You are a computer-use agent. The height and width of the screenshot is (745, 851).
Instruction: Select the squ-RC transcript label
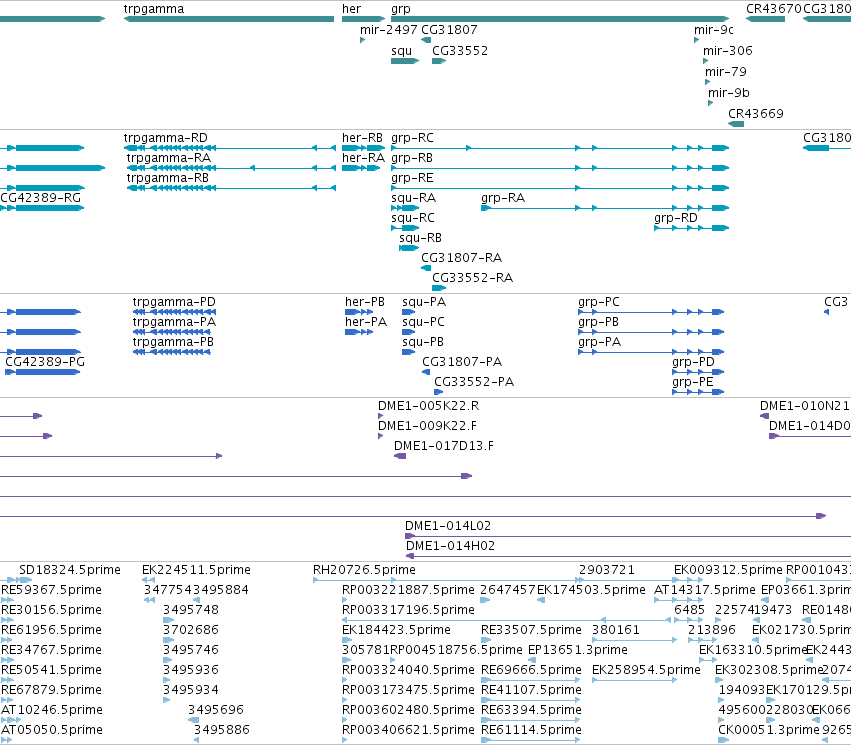click(412, 218)
